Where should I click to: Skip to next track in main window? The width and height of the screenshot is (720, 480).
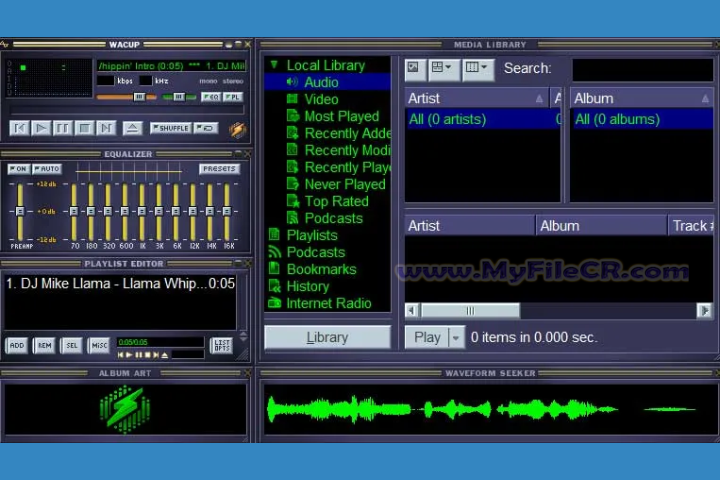(106, 128)
